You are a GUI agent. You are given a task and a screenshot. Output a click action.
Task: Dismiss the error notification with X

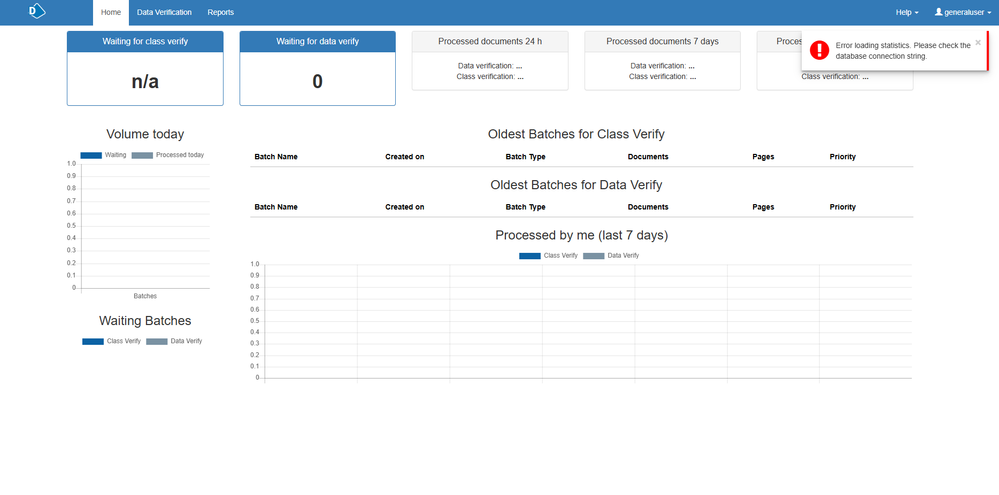(x=978, y=43)
